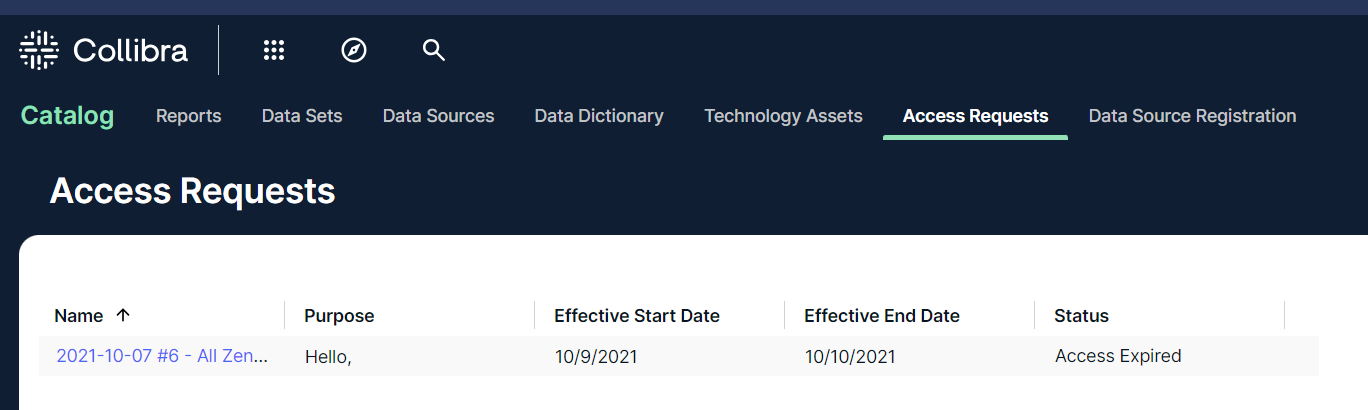Image resolution: width=1368 pixels, height=410 pixels.
Task: Click the search magnifier icon
Action: pos(433,50)
